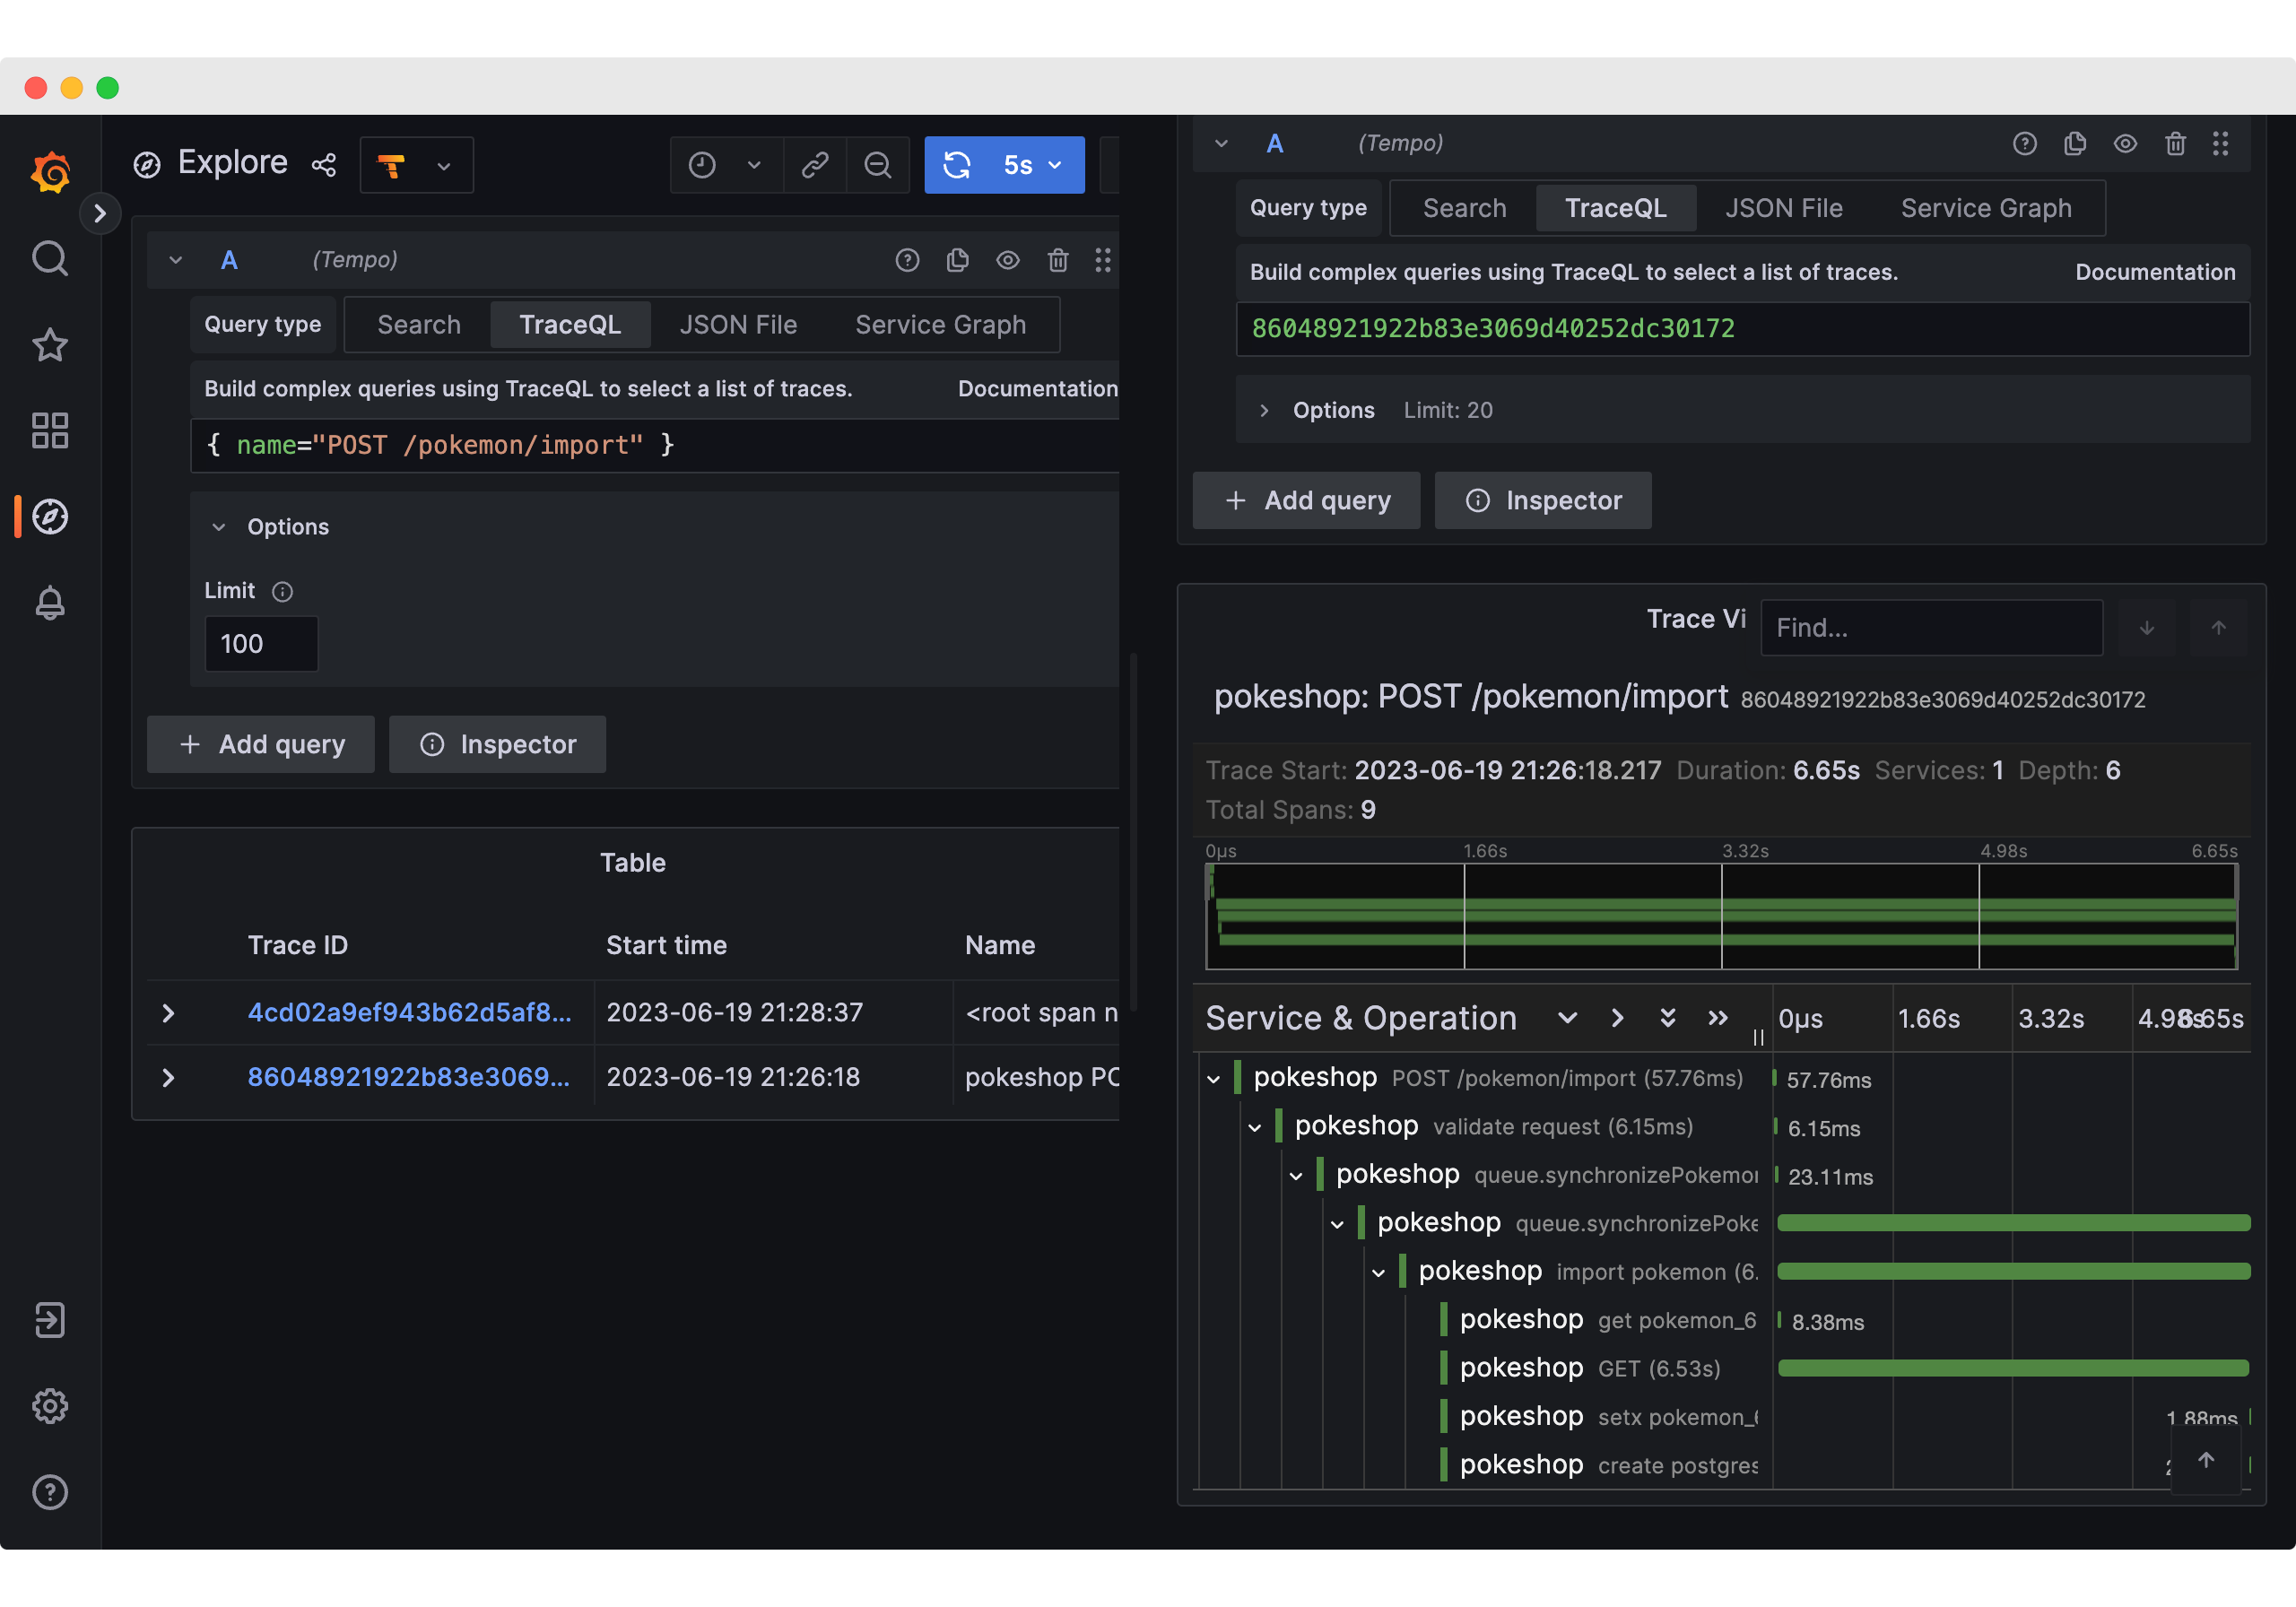Toggle query A visibility in the left pane
Image resolution: width=2296 pixels, height=1607 pixels.
tap(1008, 260)
